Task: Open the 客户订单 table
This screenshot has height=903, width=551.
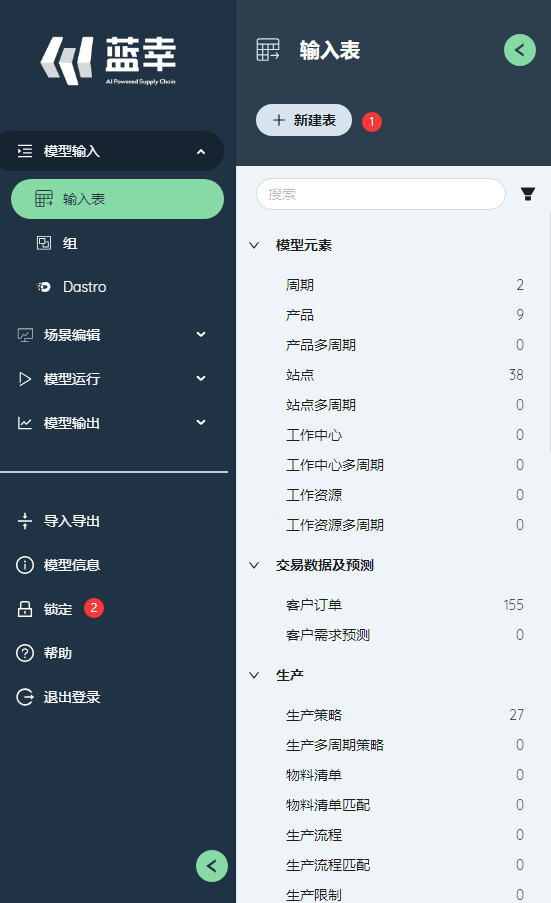Action: [404, 605]
